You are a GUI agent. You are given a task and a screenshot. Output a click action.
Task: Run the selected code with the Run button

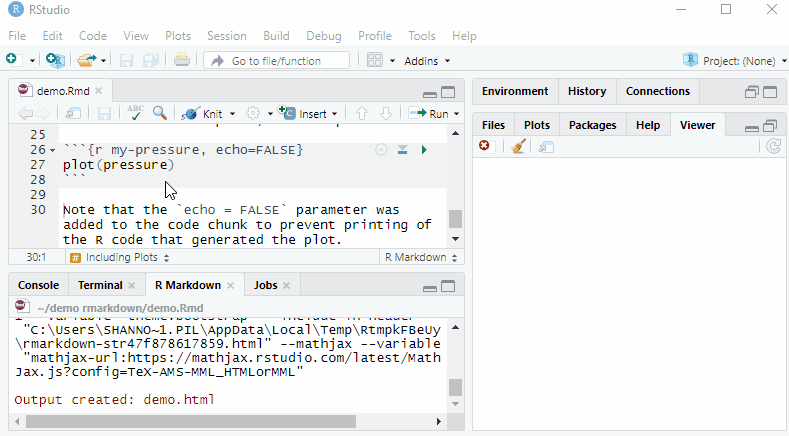click(x=429, y=113)
